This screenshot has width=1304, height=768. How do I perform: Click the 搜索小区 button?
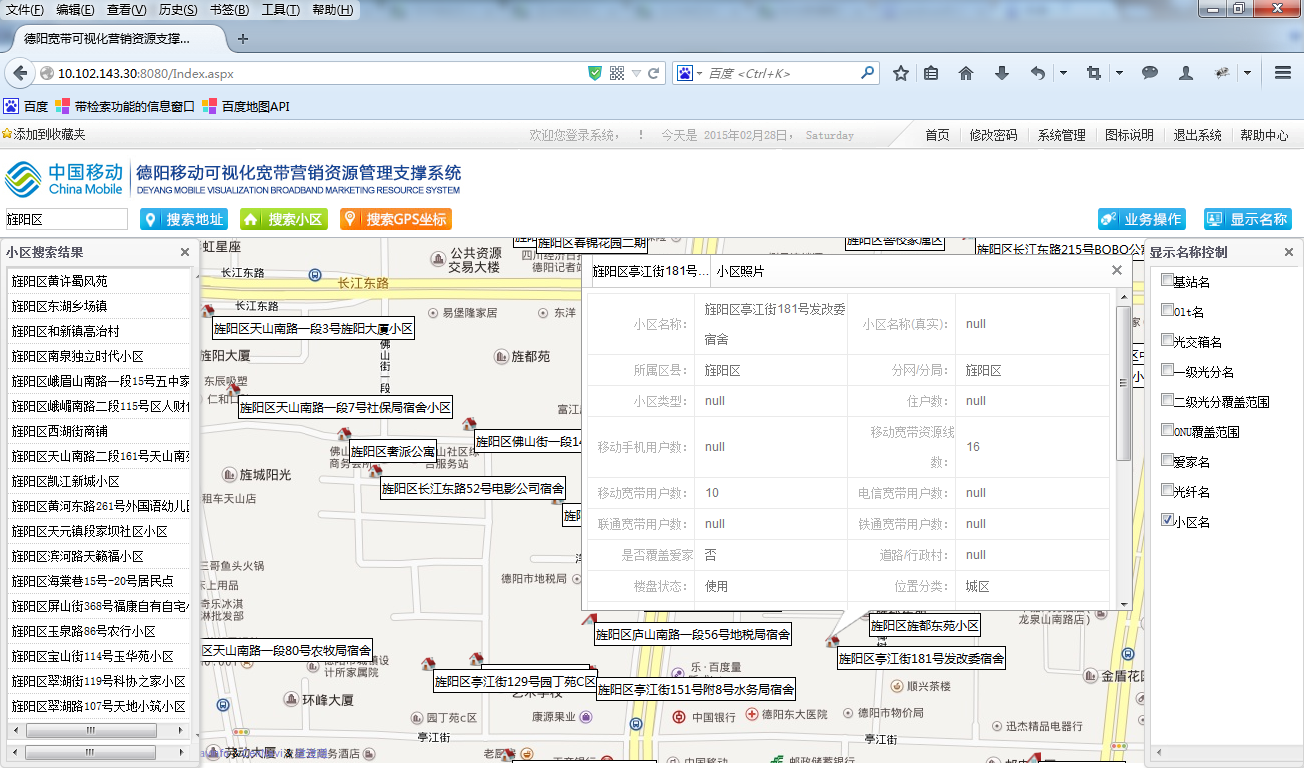pos(284,220)
